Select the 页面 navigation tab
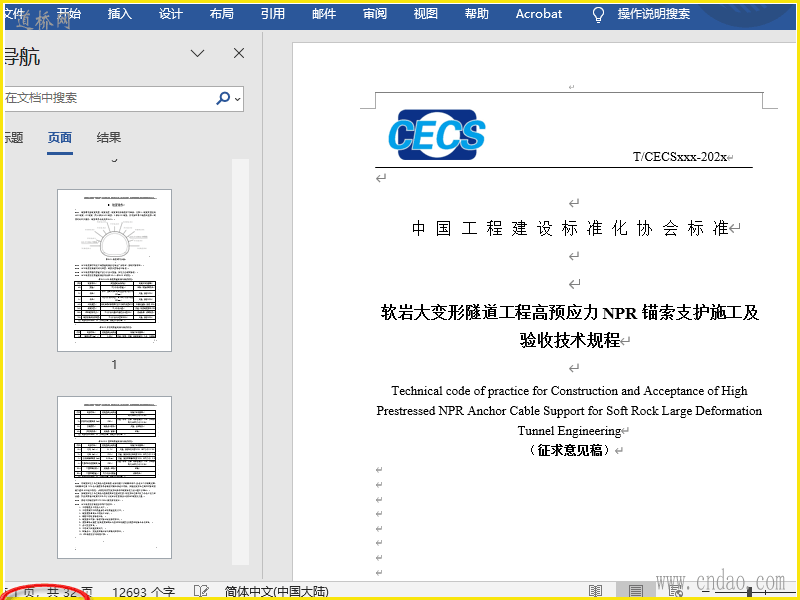Screen dimensions: 800x600 click(x=60, y=137)
